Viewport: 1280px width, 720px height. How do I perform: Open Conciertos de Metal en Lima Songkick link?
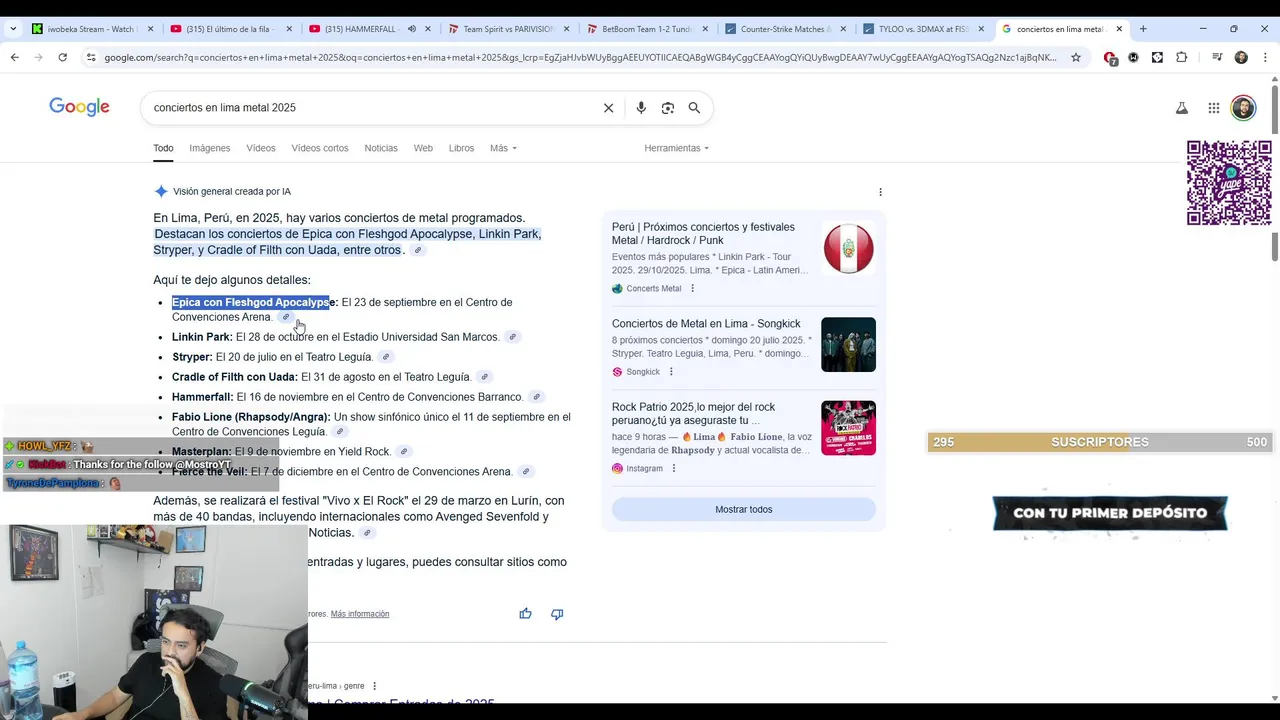(x=706, y=324)
